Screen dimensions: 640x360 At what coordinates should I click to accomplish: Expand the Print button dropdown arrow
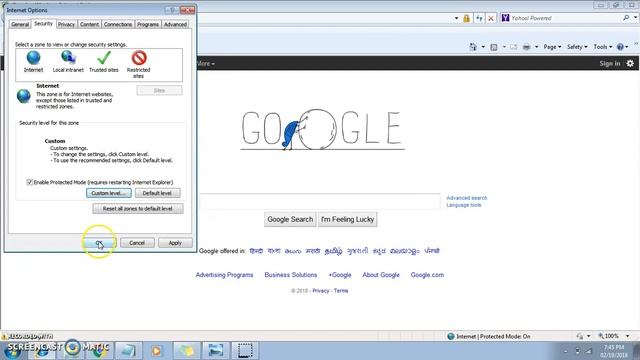[536, 47]
